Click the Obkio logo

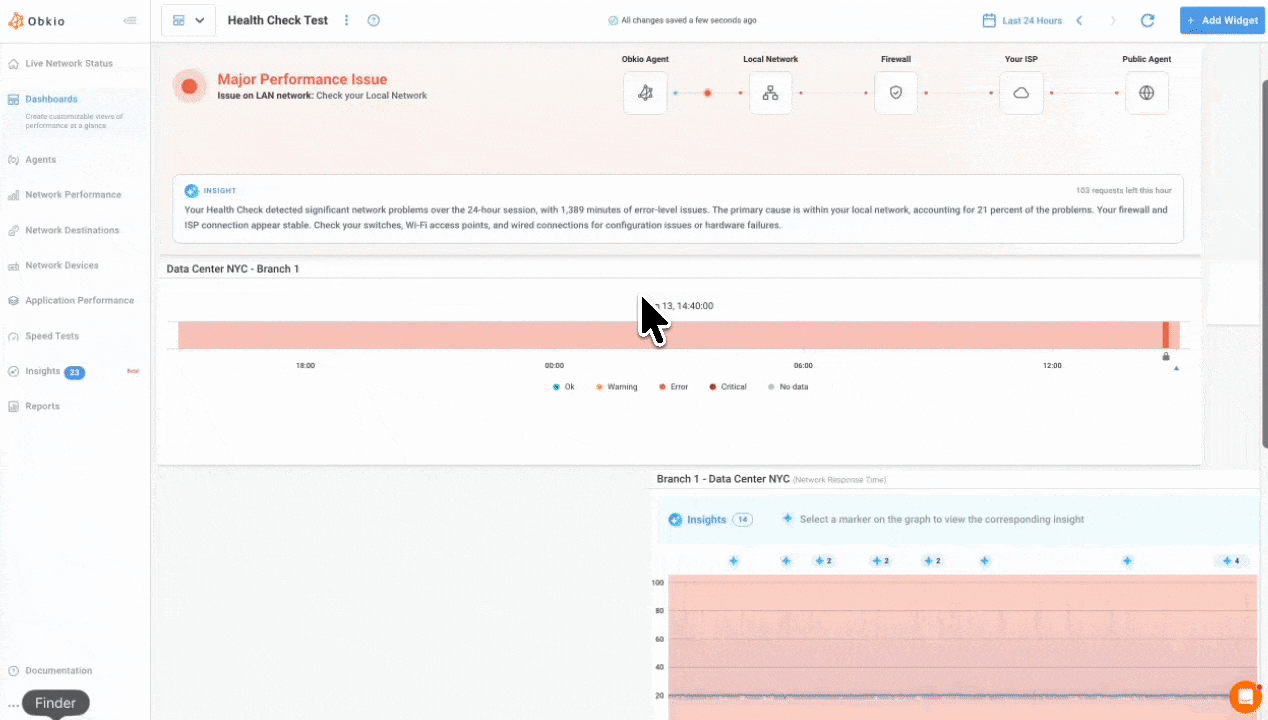37,21
